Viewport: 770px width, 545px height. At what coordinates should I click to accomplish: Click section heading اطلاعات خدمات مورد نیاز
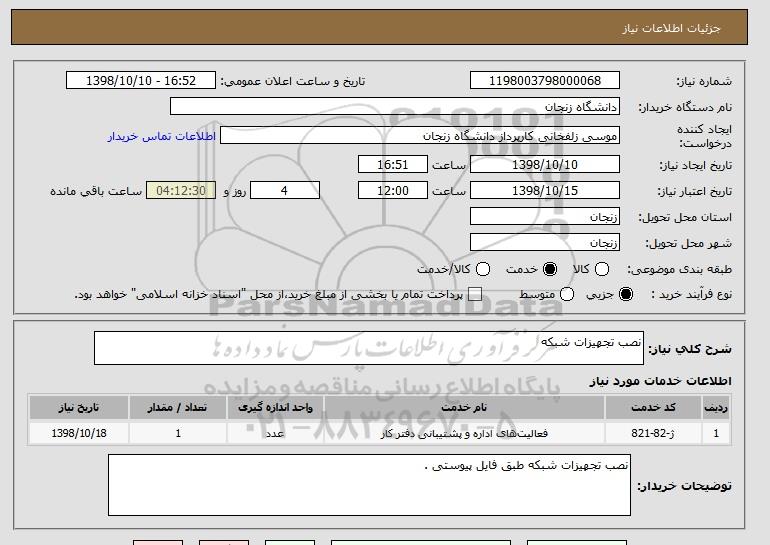660,381
